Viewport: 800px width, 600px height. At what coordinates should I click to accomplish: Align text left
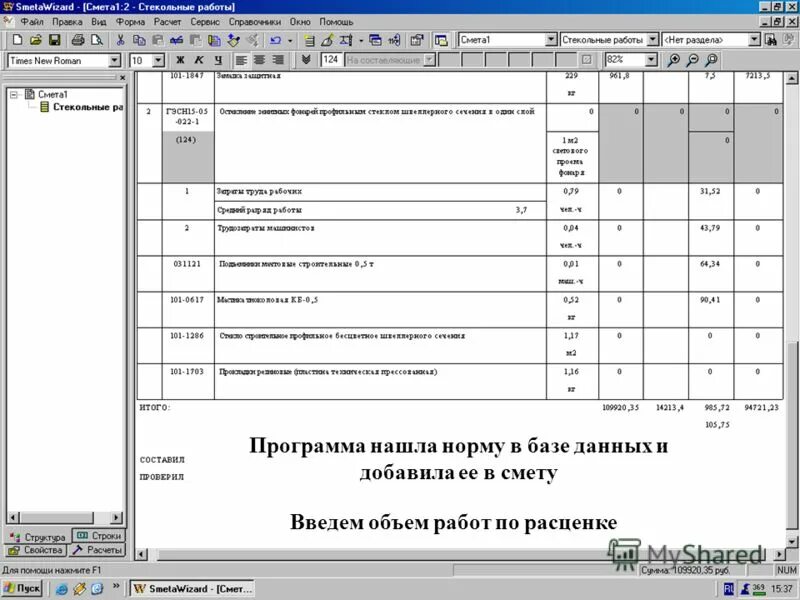pyautogui.click(x=241, y=60)
